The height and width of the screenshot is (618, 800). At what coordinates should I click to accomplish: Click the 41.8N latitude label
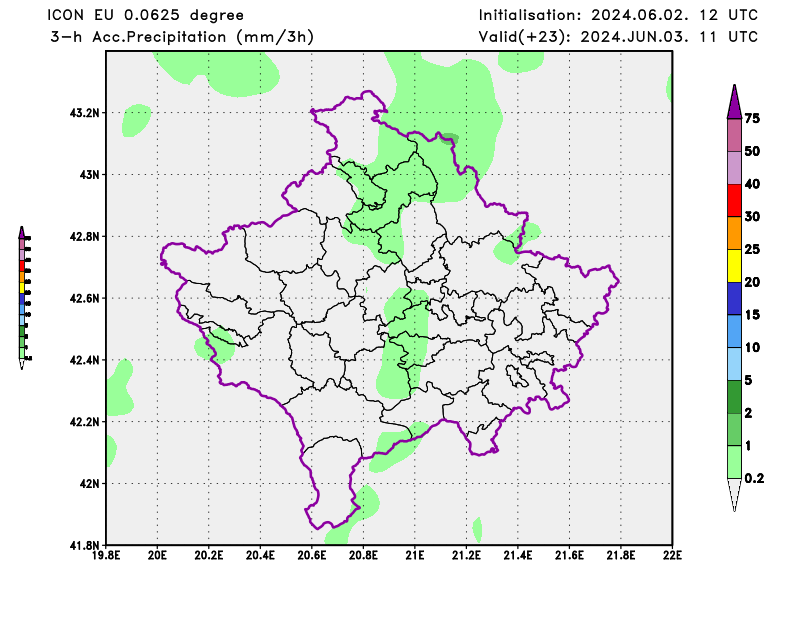(84, 546)
